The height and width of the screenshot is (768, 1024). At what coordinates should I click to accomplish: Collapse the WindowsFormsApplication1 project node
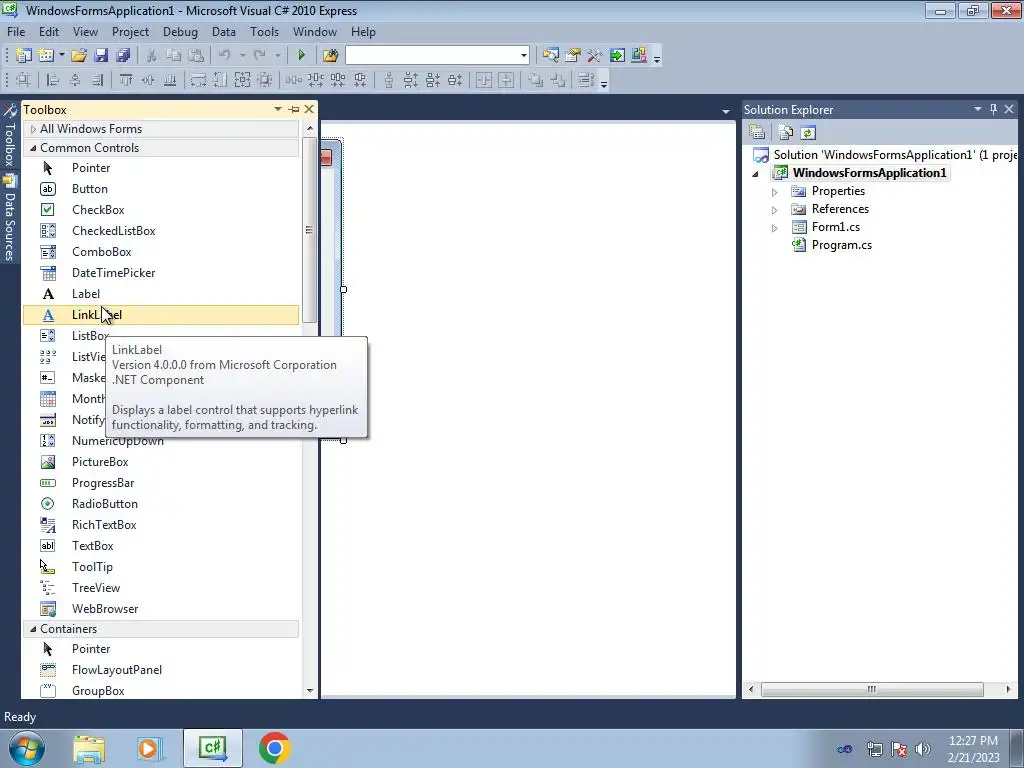click(756, 174)
